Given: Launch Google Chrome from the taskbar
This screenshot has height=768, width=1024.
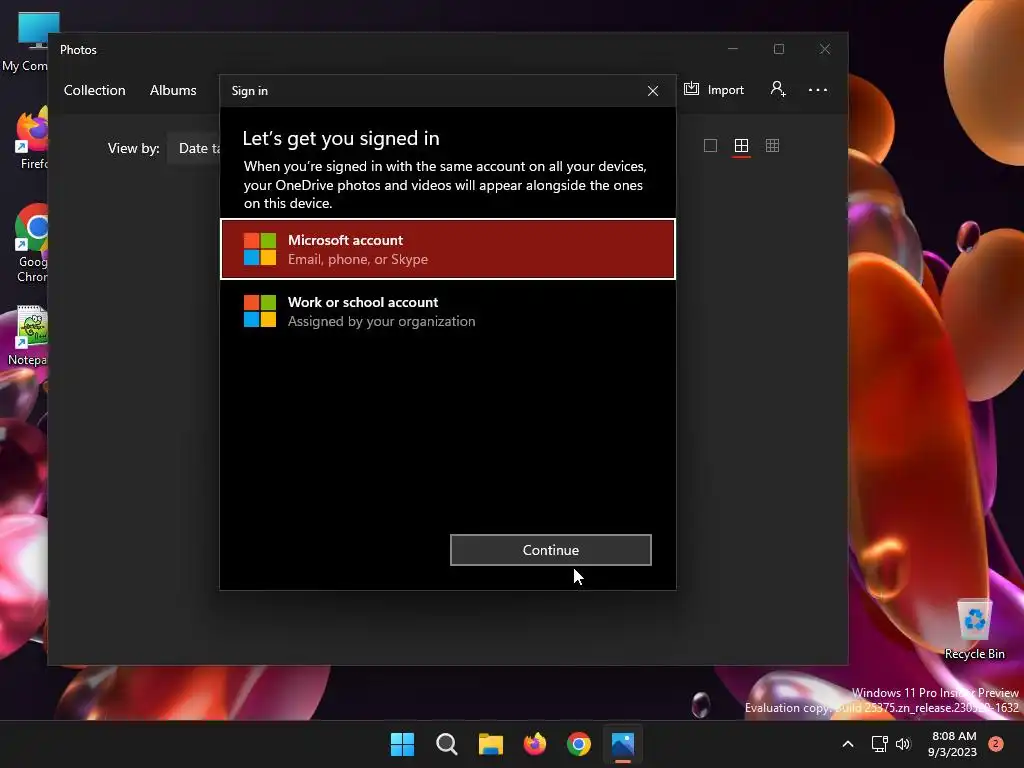Looking at the screenshot, I should point(579,744).
